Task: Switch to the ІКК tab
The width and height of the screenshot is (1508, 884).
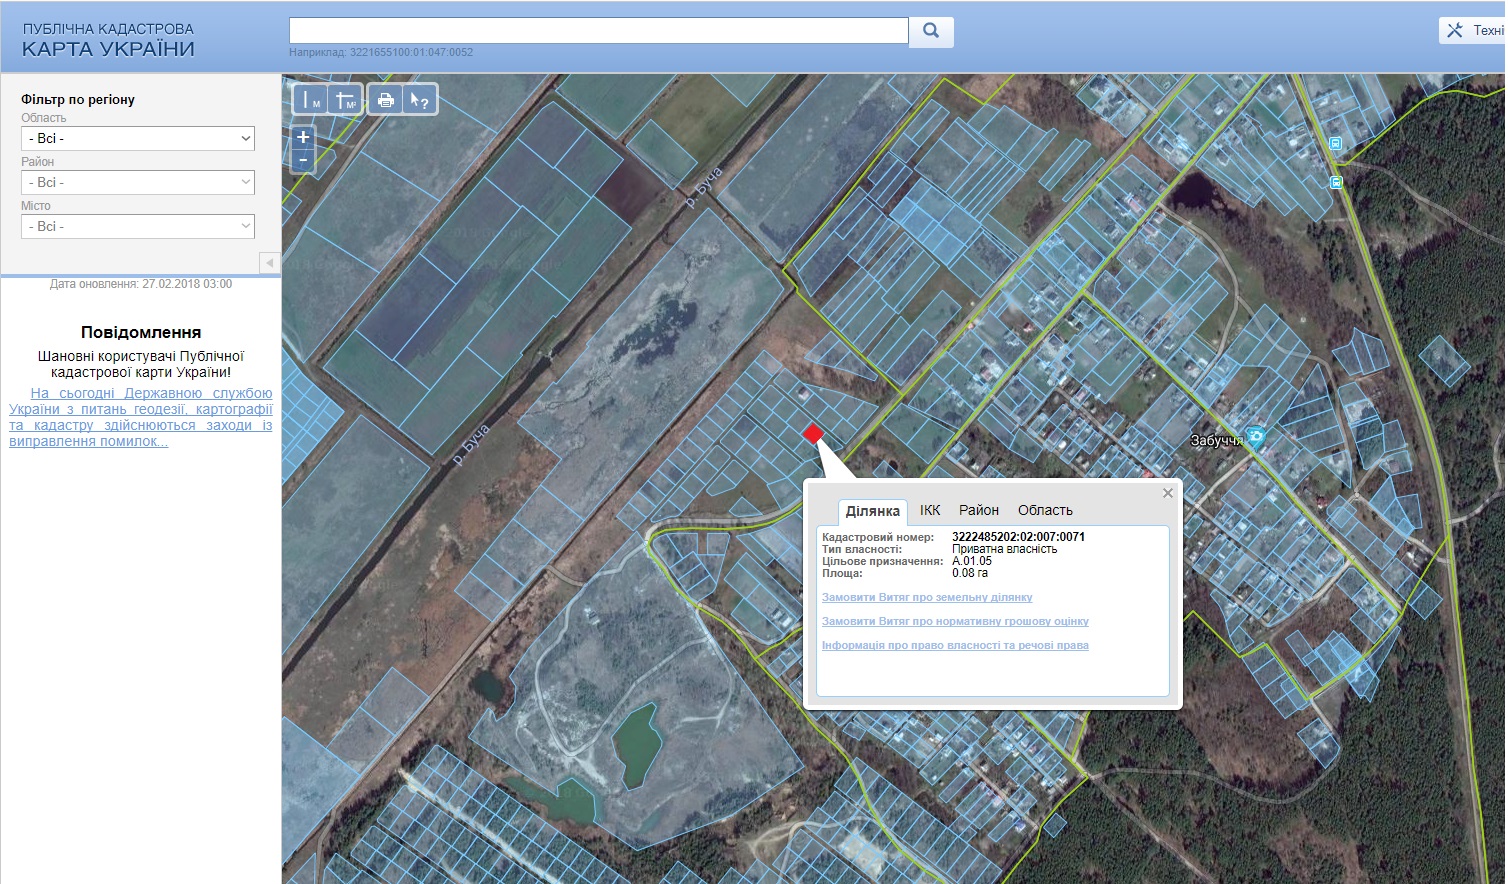Action: (930, 510)
